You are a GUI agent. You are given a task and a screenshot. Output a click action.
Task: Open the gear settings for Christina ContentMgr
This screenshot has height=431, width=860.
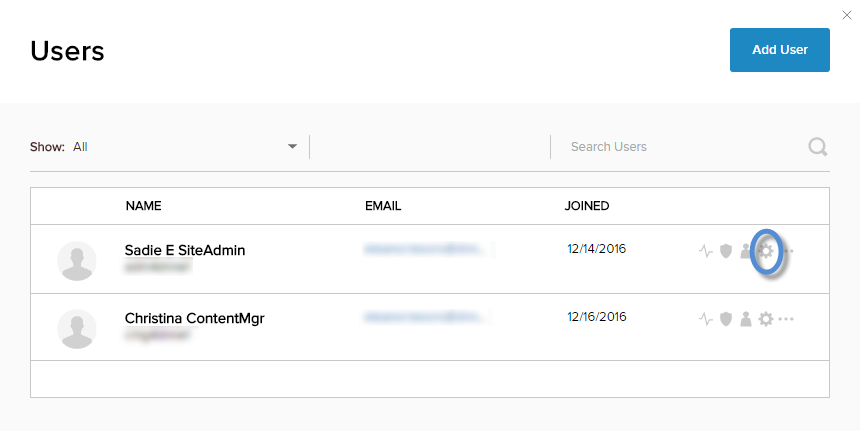766,319
